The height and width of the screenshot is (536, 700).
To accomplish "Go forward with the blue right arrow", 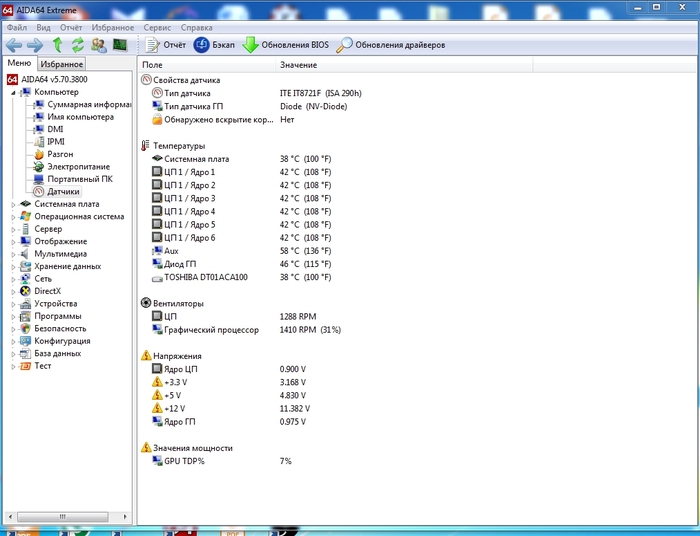I will click(35, 45).
